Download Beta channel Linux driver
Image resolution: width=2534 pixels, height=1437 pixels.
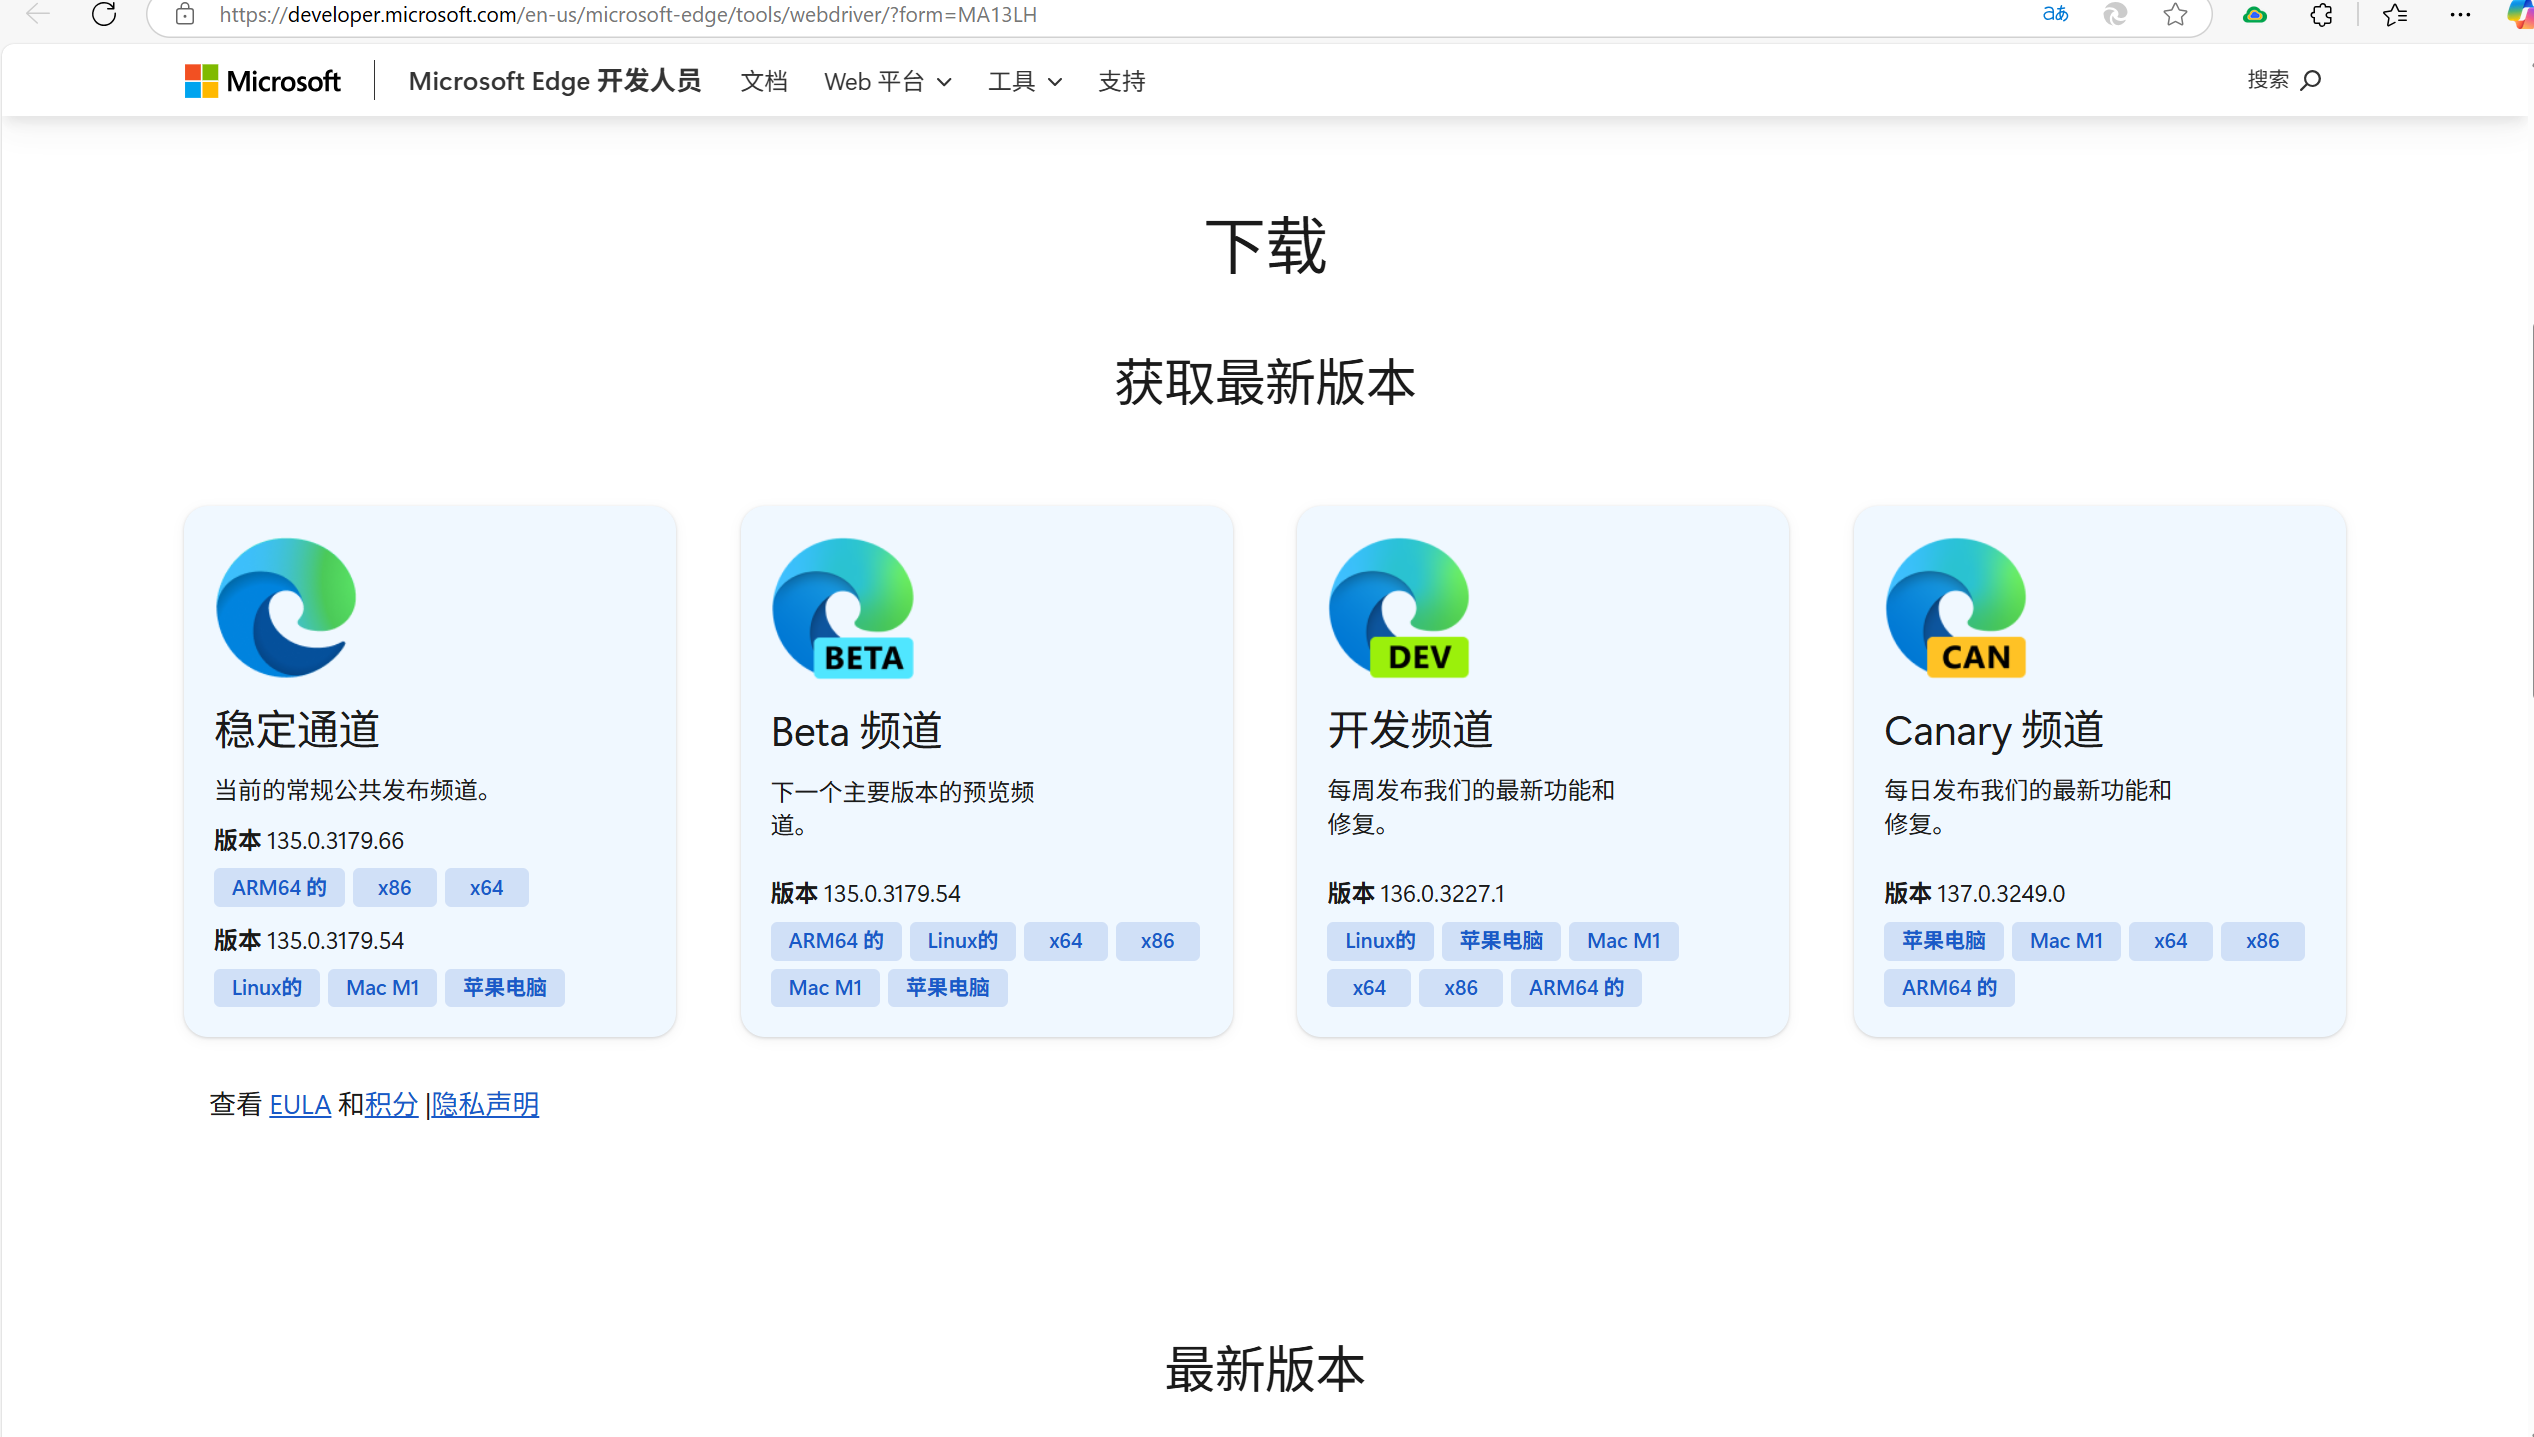point(962,940)
